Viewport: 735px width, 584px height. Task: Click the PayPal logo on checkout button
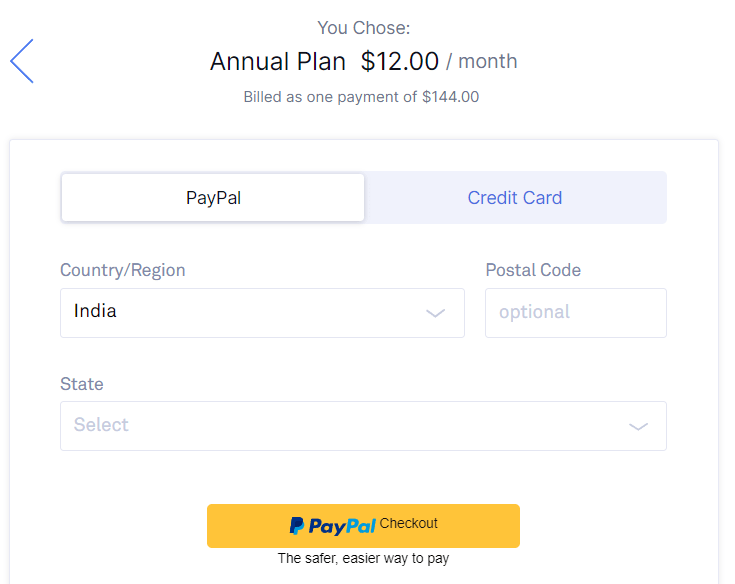(332, 526)
